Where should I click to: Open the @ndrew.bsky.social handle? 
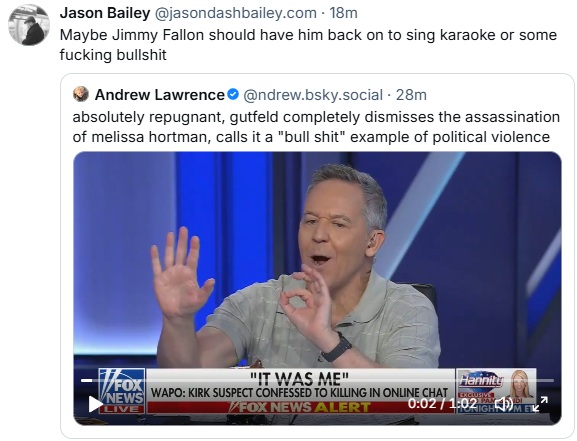313,95
